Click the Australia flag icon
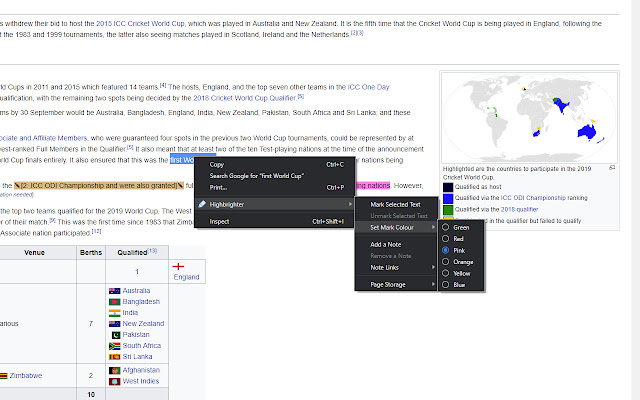640x400 pixels. (x=114, y=291)
